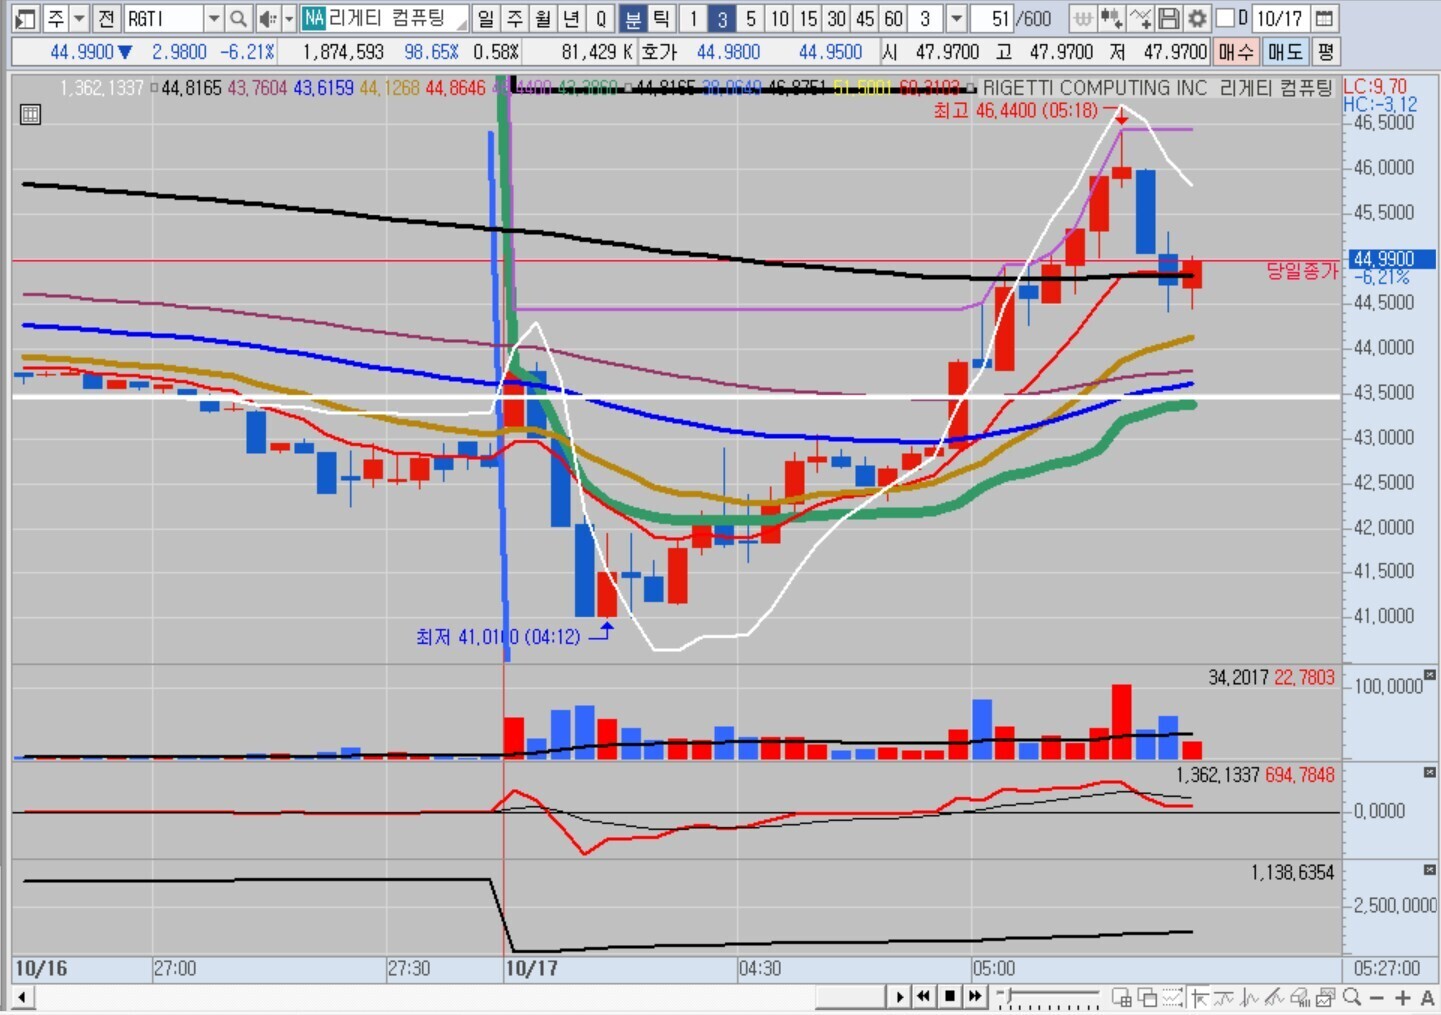Toggle the bottom indicator panel corner button
The width and height of the screenshot is (1441, 1015).
coord(1429,870)
